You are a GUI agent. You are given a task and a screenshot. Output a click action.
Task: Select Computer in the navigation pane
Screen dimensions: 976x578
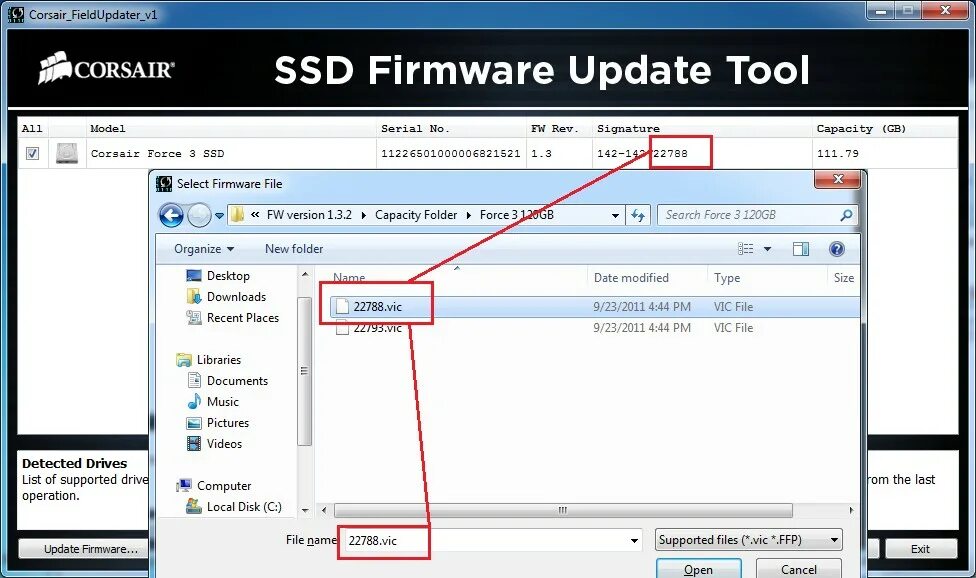pyautogui.click(x=224, y=486)
